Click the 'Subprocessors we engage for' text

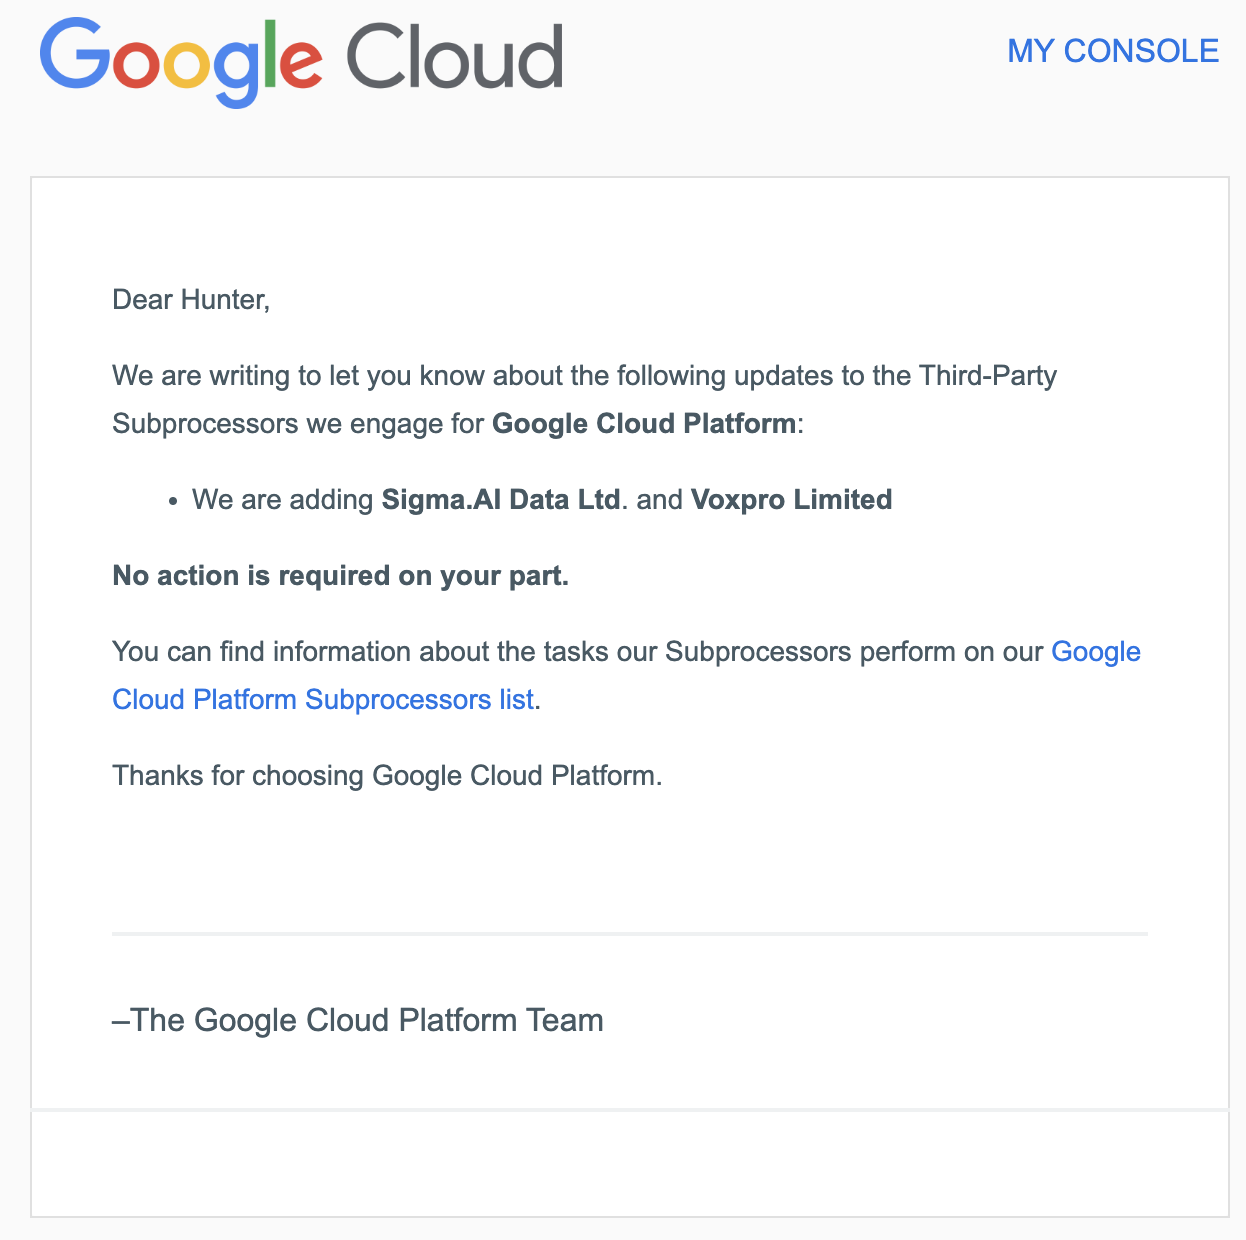tap(298, 424)
